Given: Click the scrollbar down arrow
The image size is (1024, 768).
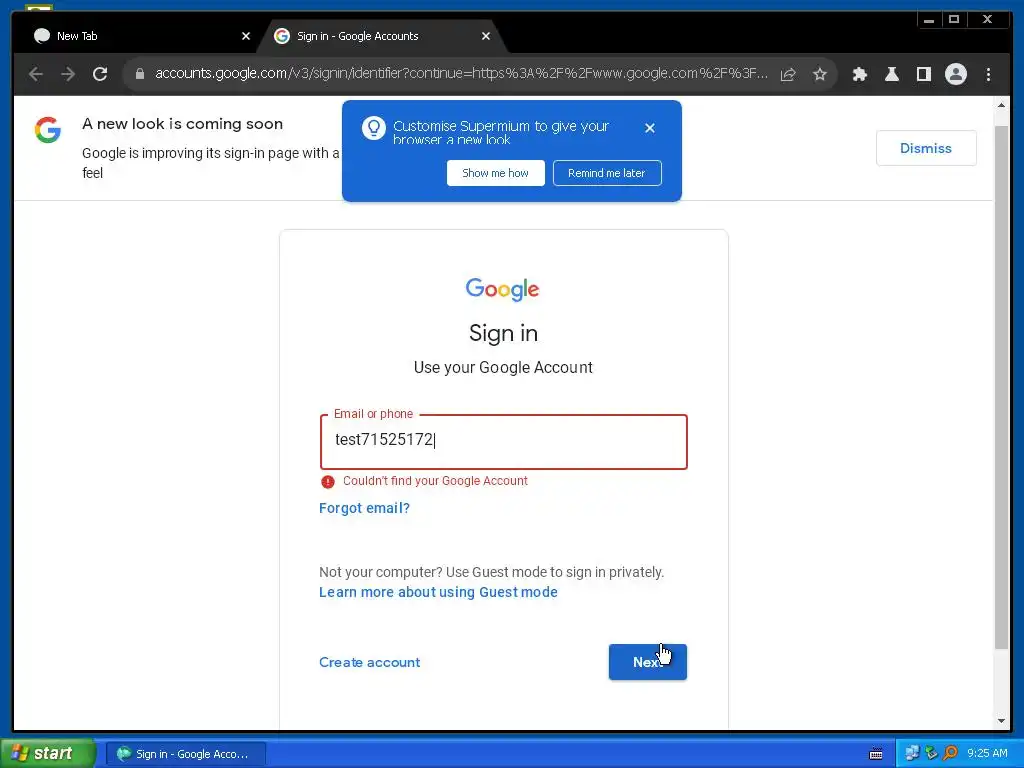Looking at the screenshot, I should tap(1001, 721).
